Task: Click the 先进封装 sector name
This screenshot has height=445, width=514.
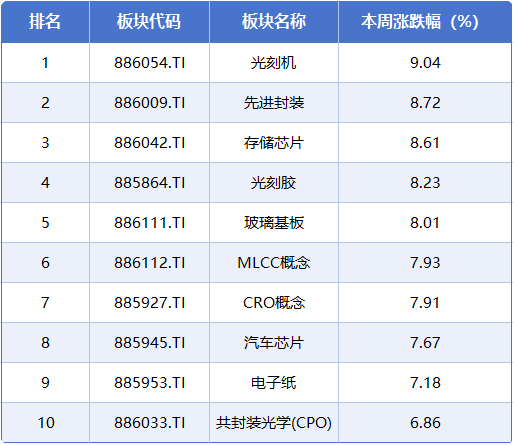Action: coord(274,103)
